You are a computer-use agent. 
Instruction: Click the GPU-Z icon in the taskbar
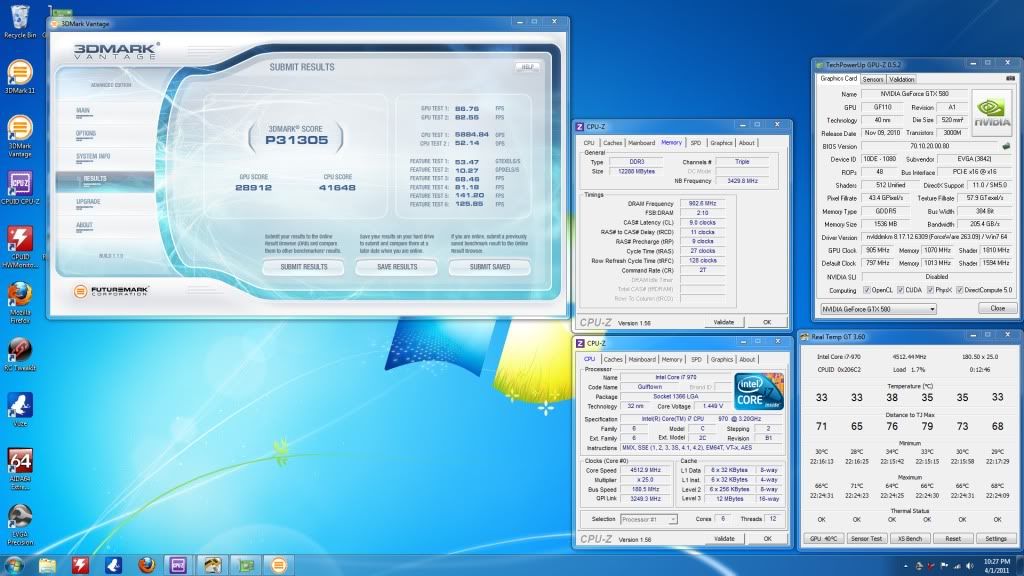point(246,565)
